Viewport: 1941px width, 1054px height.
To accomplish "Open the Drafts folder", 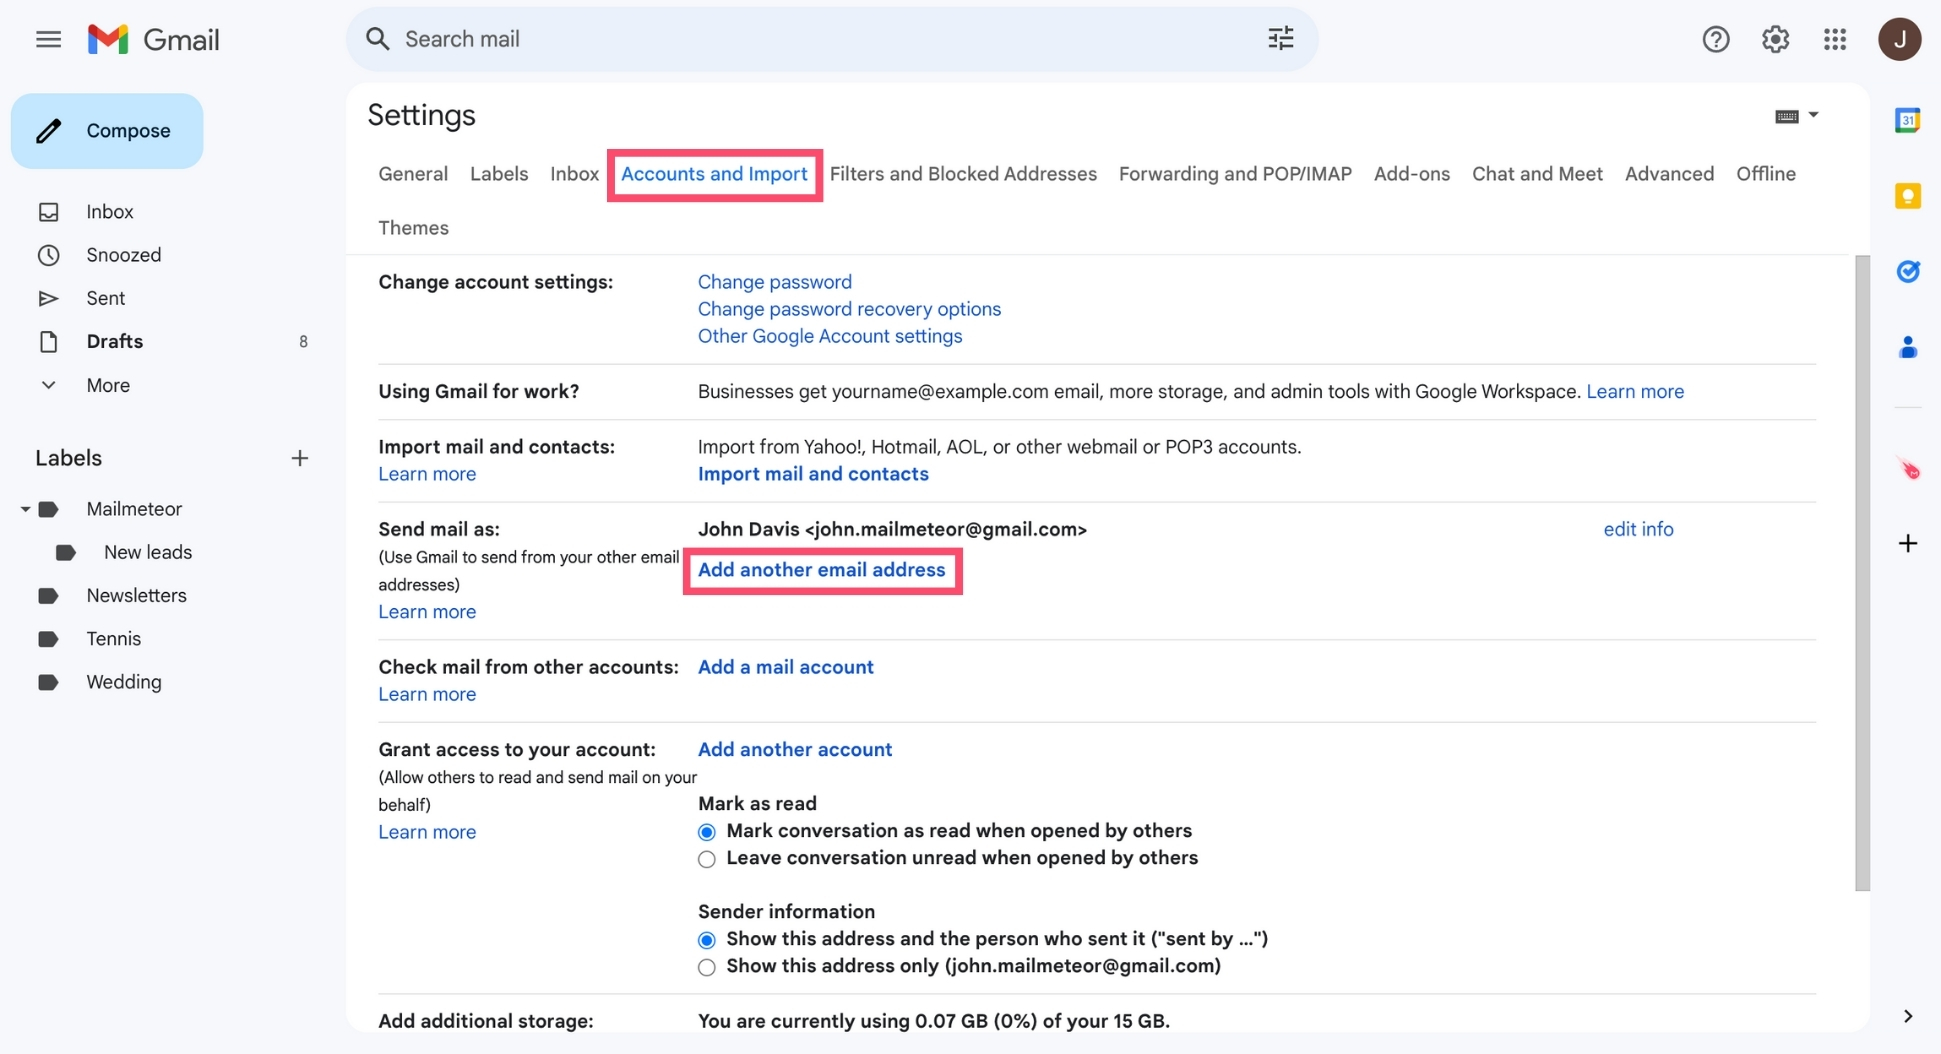I will pos(114,342).
